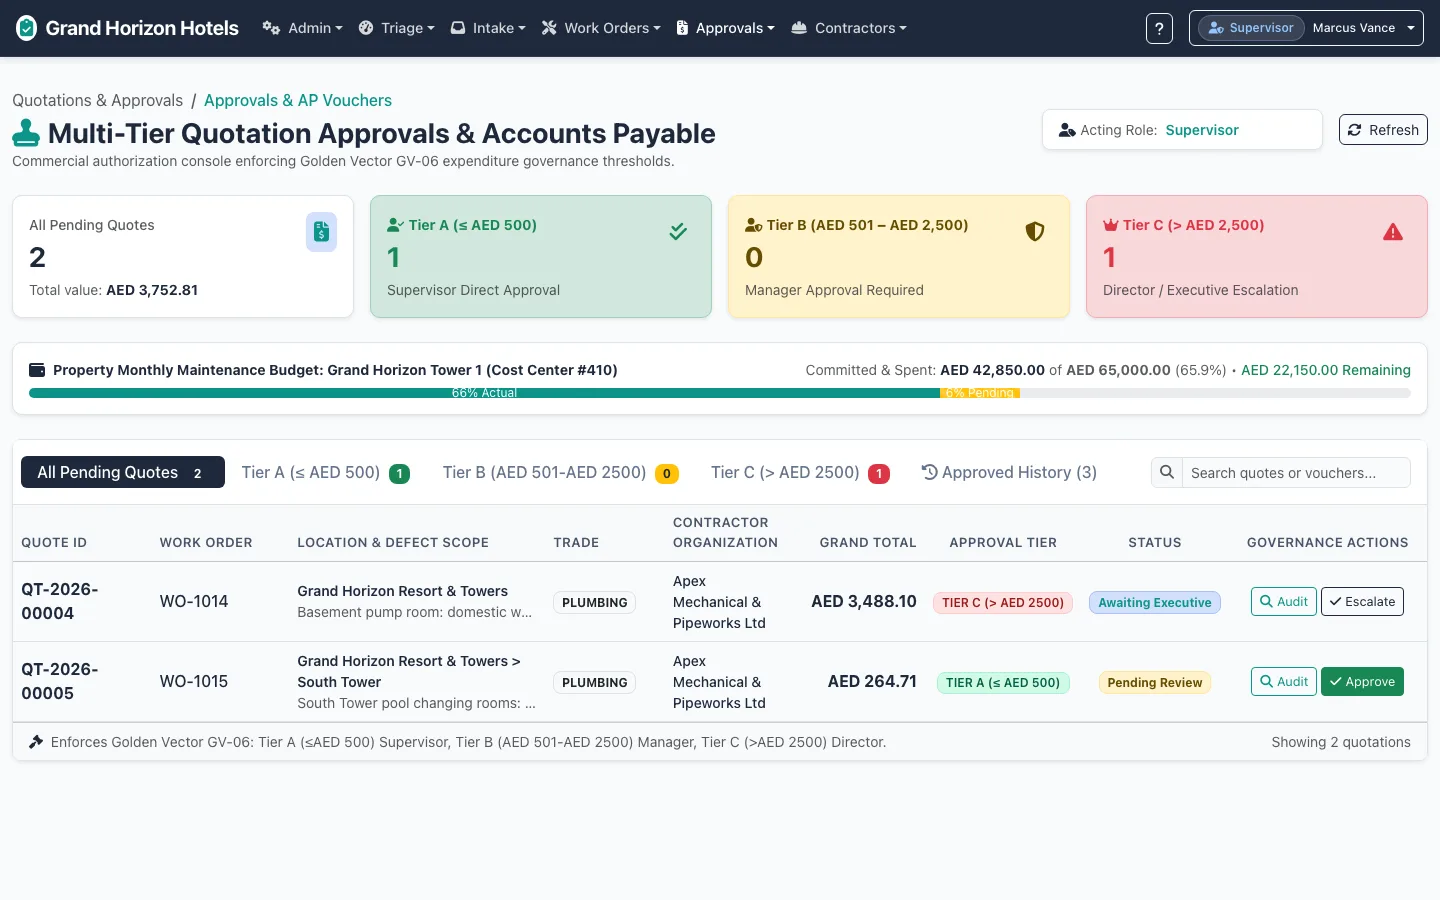Click the magnifier icon beside the search box
Screen dimensions: 1440x900
[1167, 472]
